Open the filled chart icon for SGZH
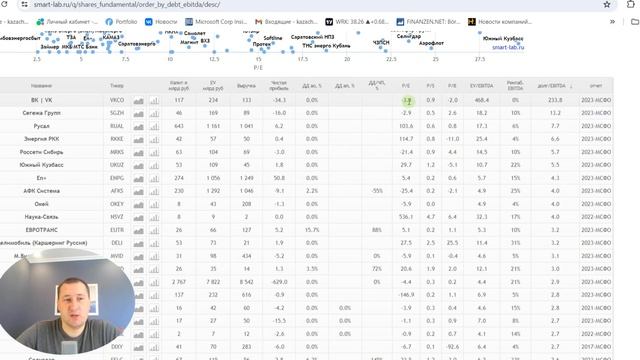Image resolution: width=640 pixels, height=360 pixels. (x=138, y=113)
